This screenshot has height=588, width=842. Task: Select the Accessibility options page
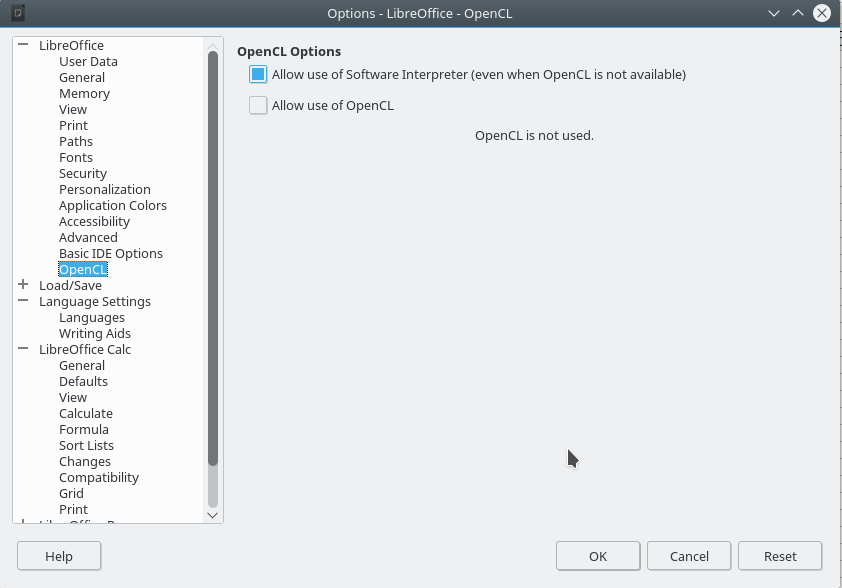pos(95,221)
